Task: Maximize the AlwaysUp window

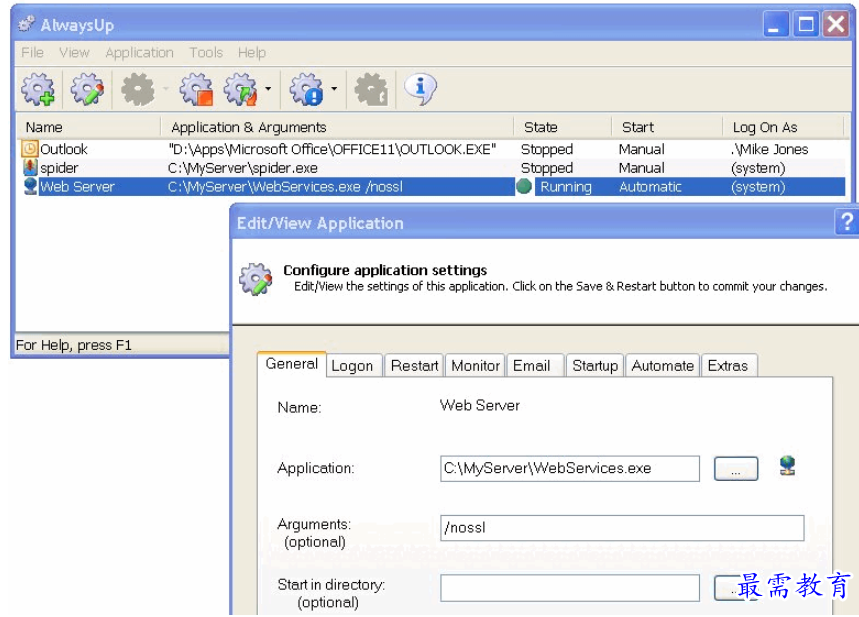Action: tap(805, 24)
